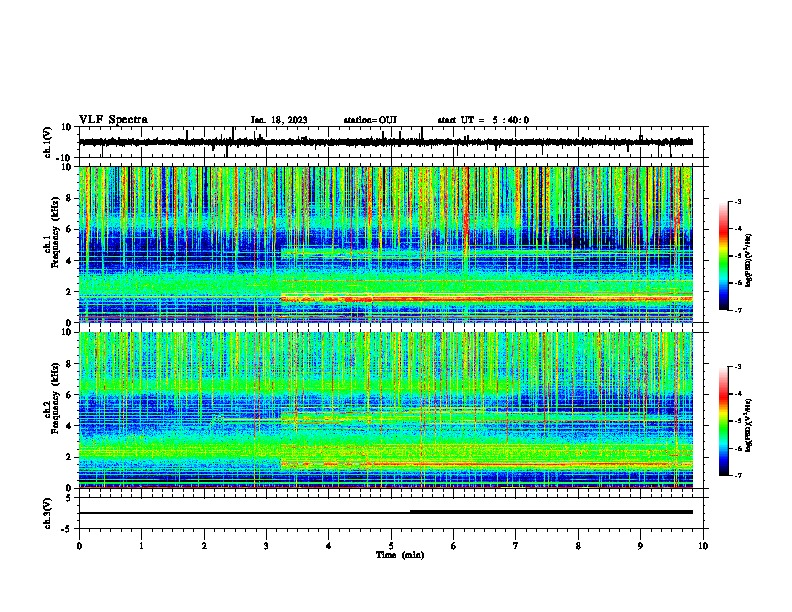
Task: Click the "station=OUI" header label
Action: point(370,120)
